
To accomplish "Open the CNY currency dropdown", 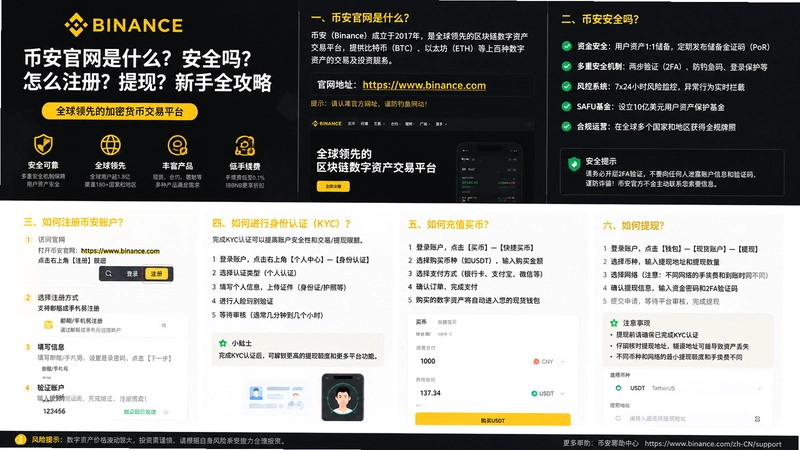I will (549, 361).
